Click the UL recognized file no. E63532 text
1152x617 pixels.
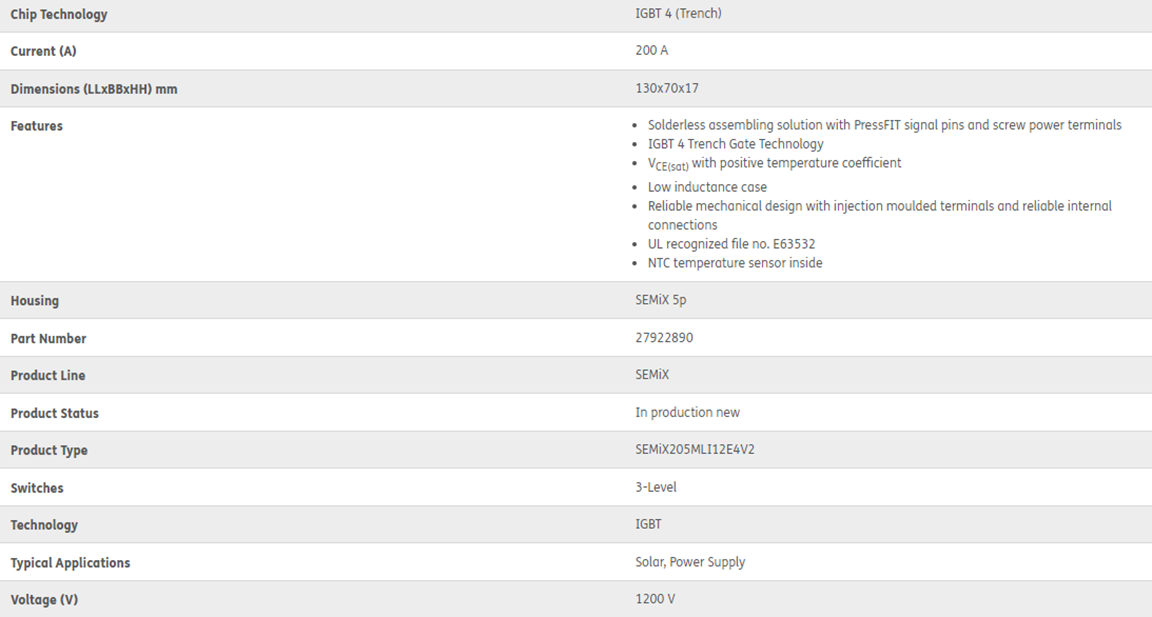[x=732, y=244]
